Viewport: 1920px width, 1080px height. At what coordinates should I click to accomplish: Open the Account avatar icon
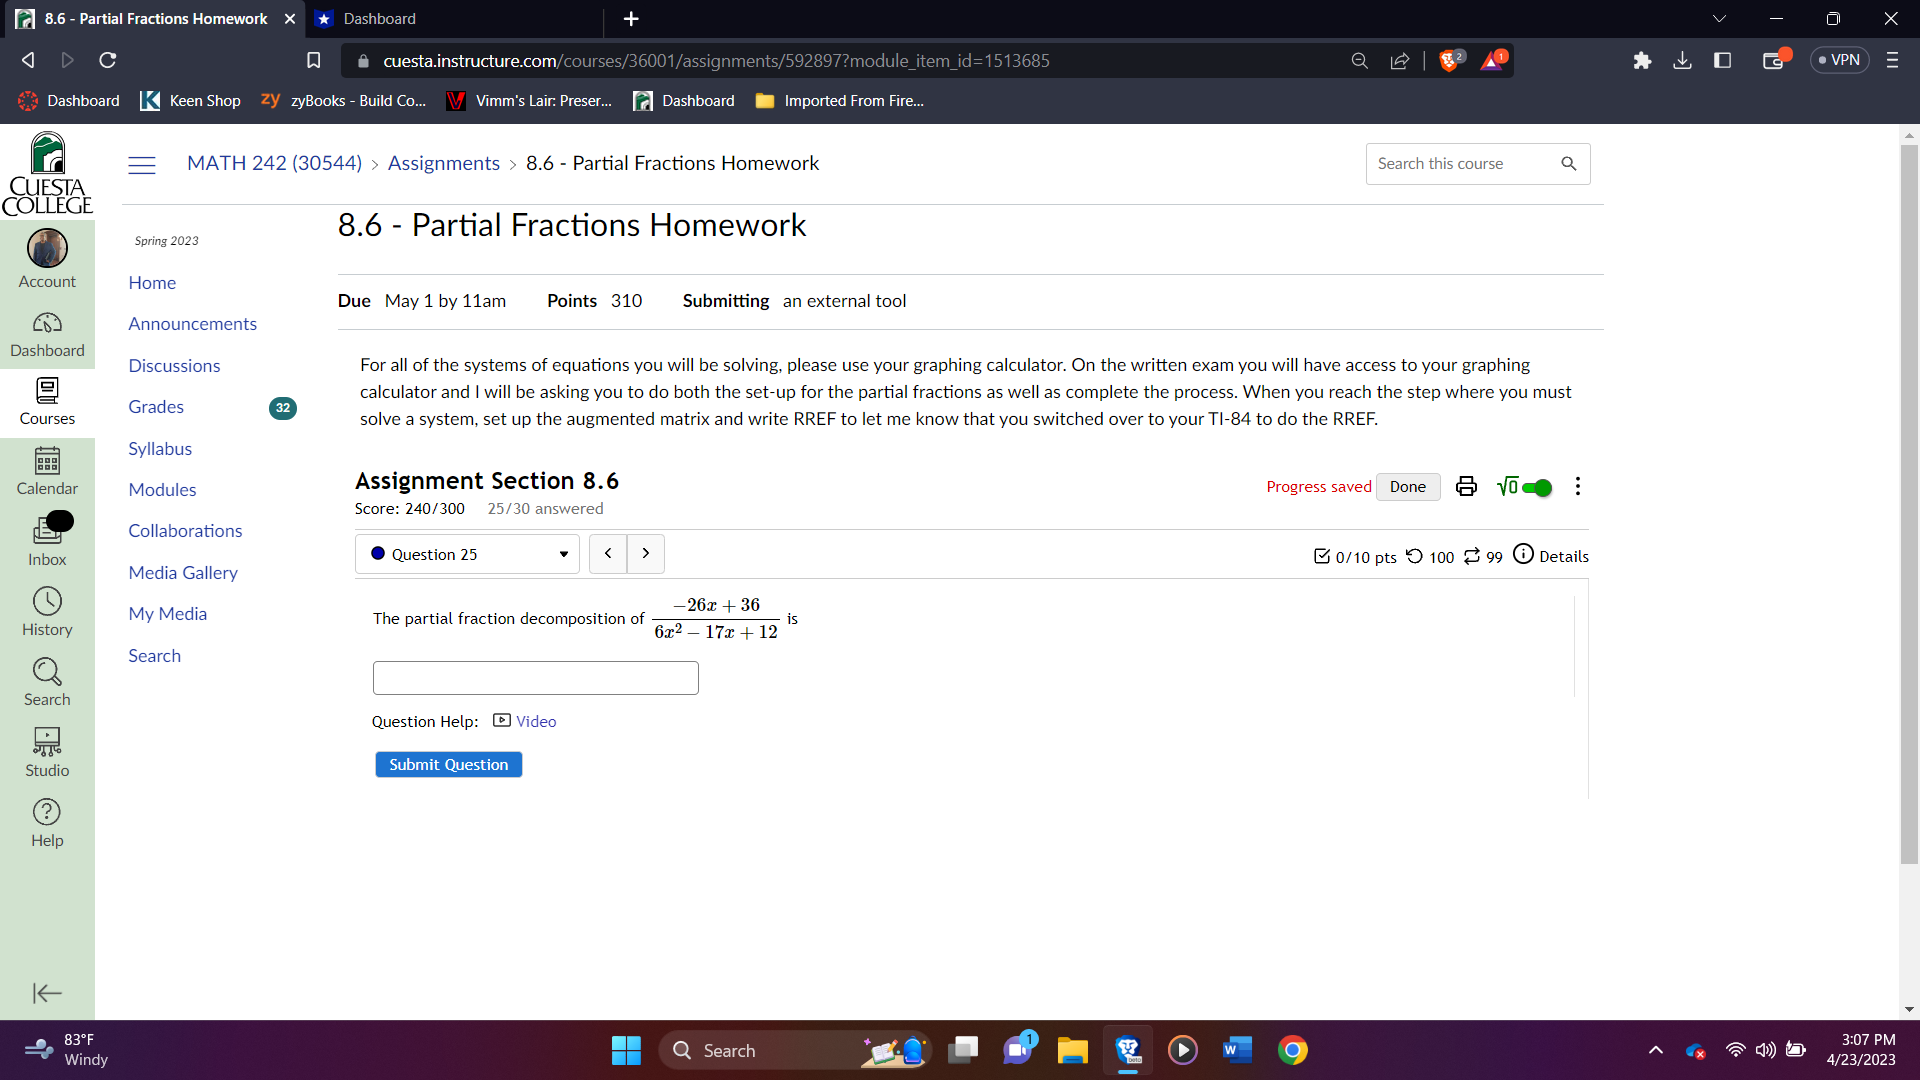pyautogui.click(x=47, y=249)
